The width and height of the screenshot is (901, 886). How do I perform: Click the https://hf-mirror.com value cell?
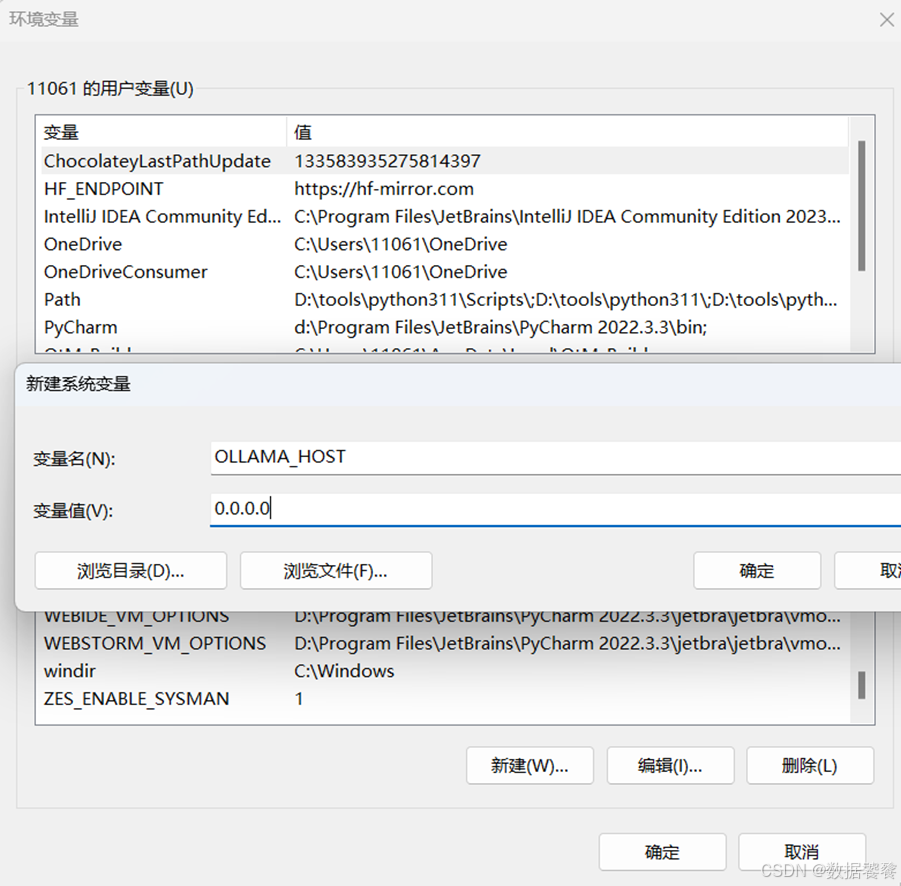(384, 188)
